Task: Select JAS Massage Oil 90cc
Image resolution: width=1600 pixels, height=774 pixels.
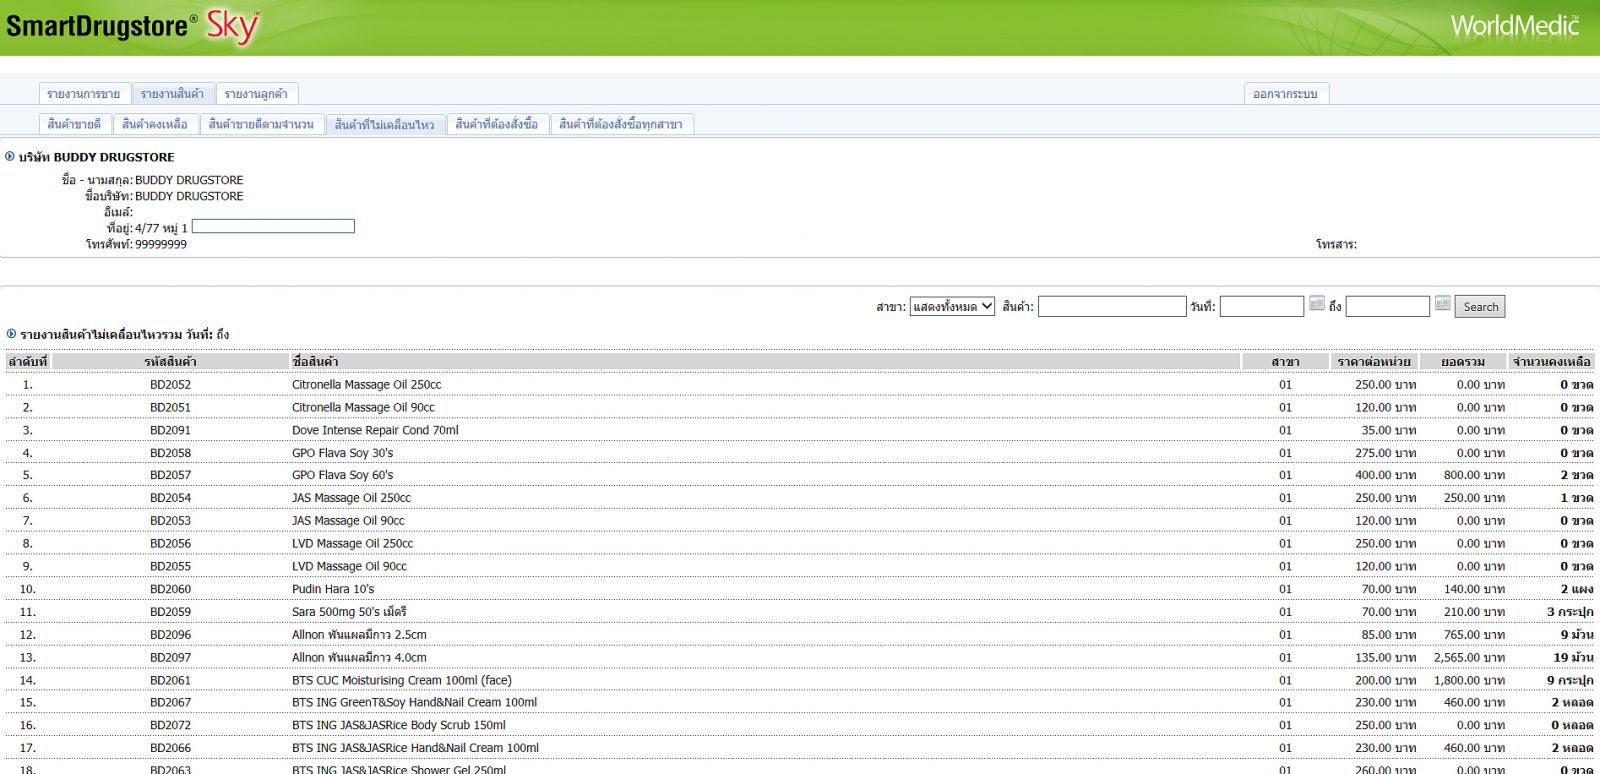Action: [x=348, y=521]
